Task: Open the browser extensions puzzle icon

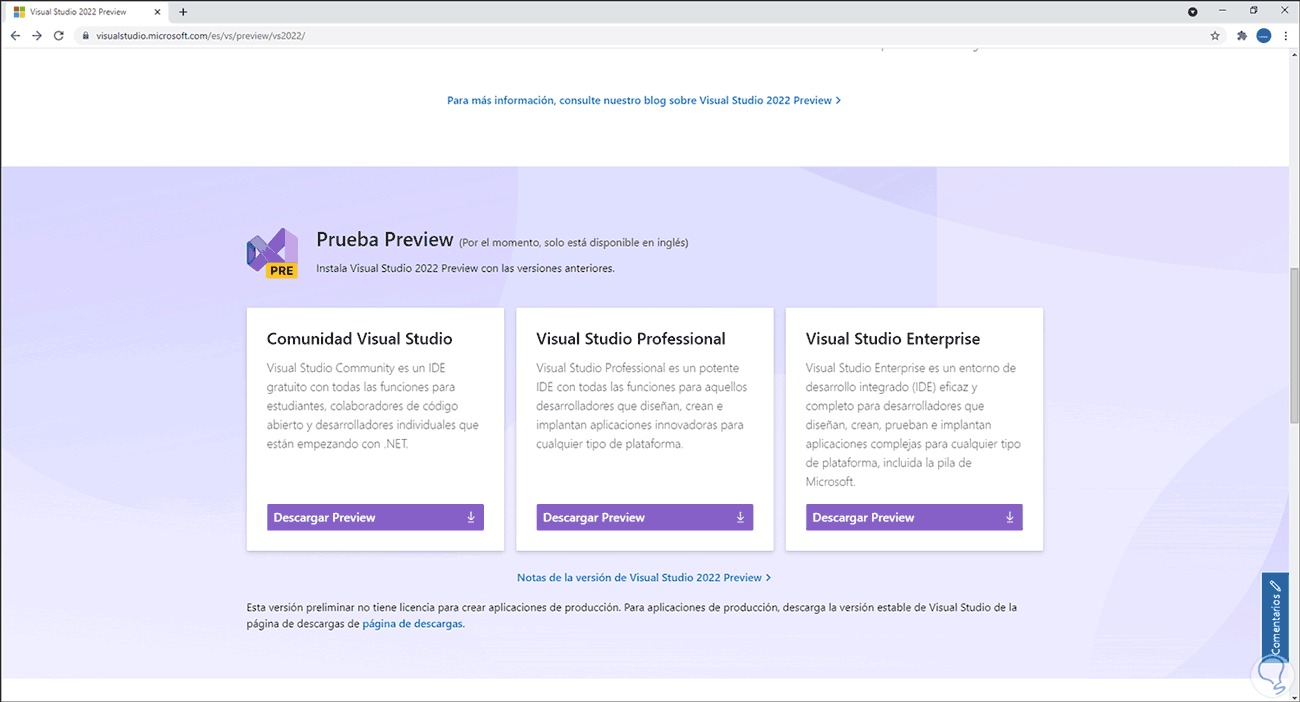Action: 1242,35
